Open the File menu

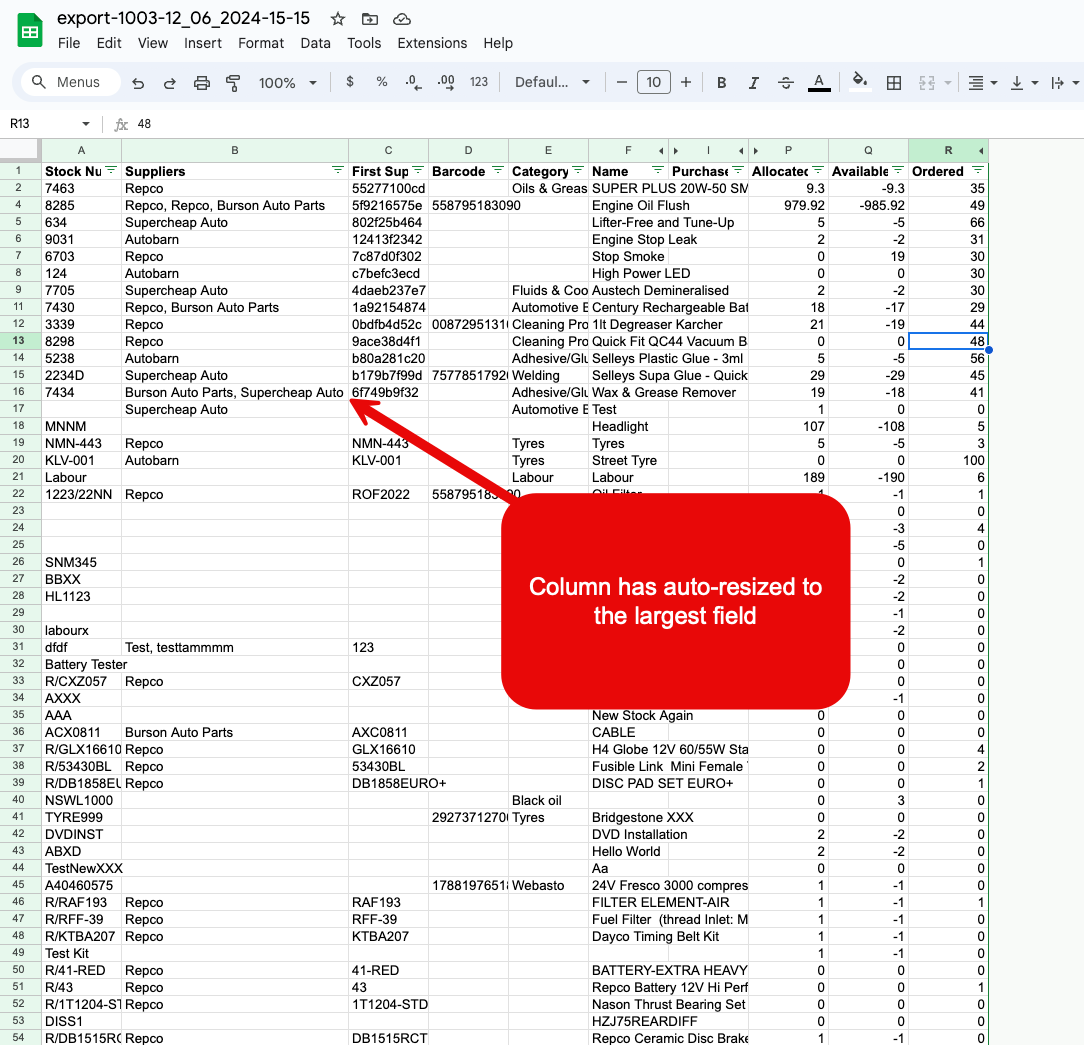[x=68, y=44]
